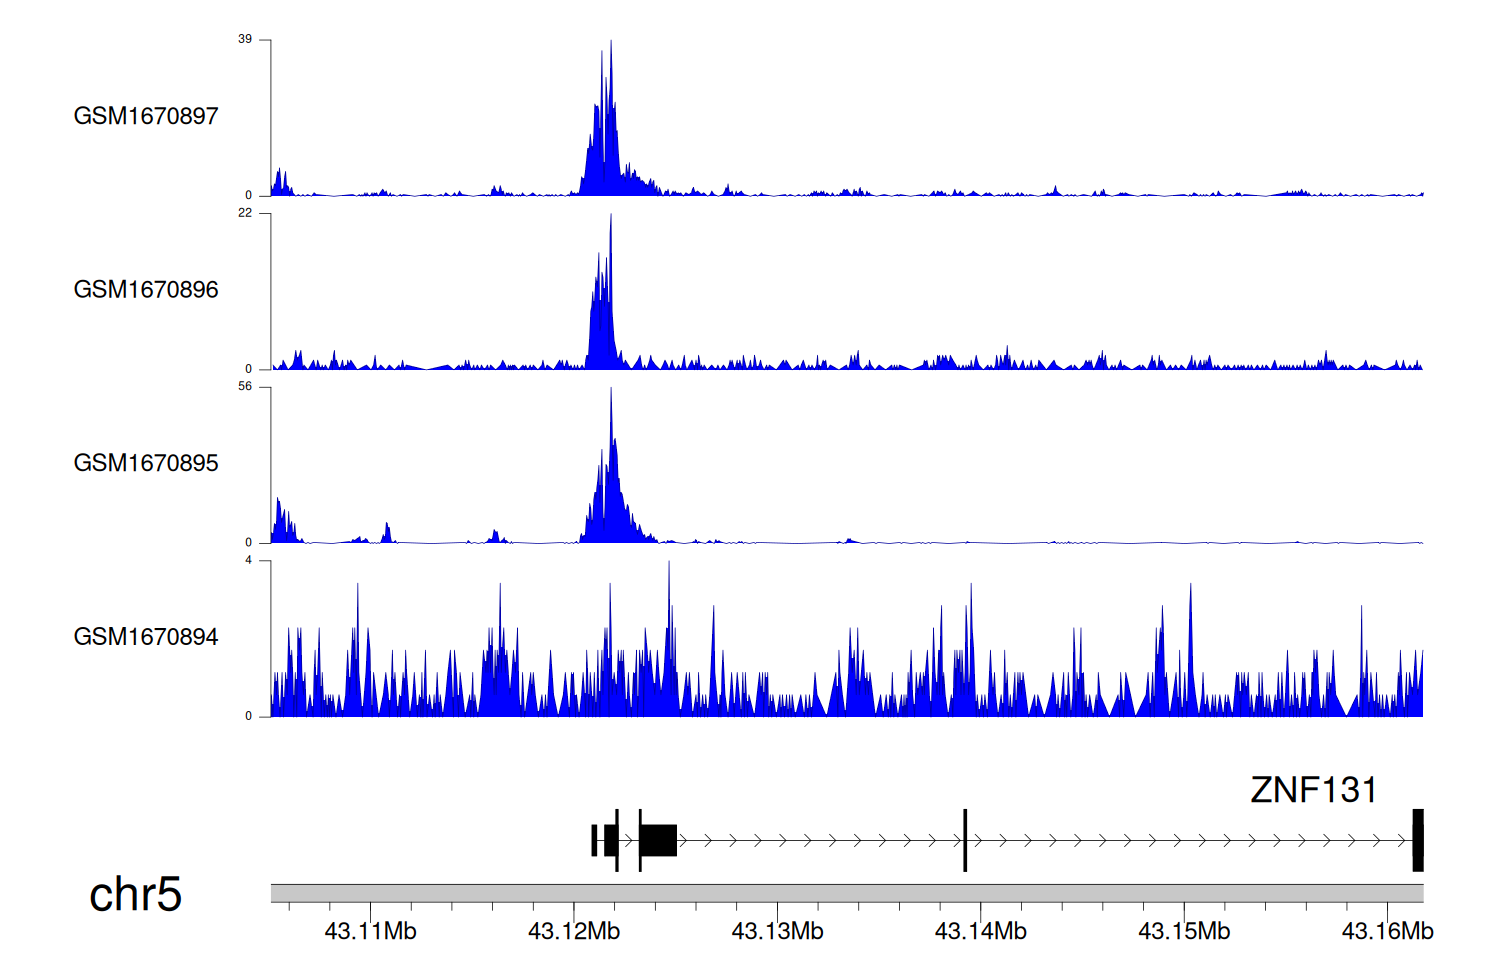Click the GSM1670897 track label
1500x980 pixels.
(146, 116)
